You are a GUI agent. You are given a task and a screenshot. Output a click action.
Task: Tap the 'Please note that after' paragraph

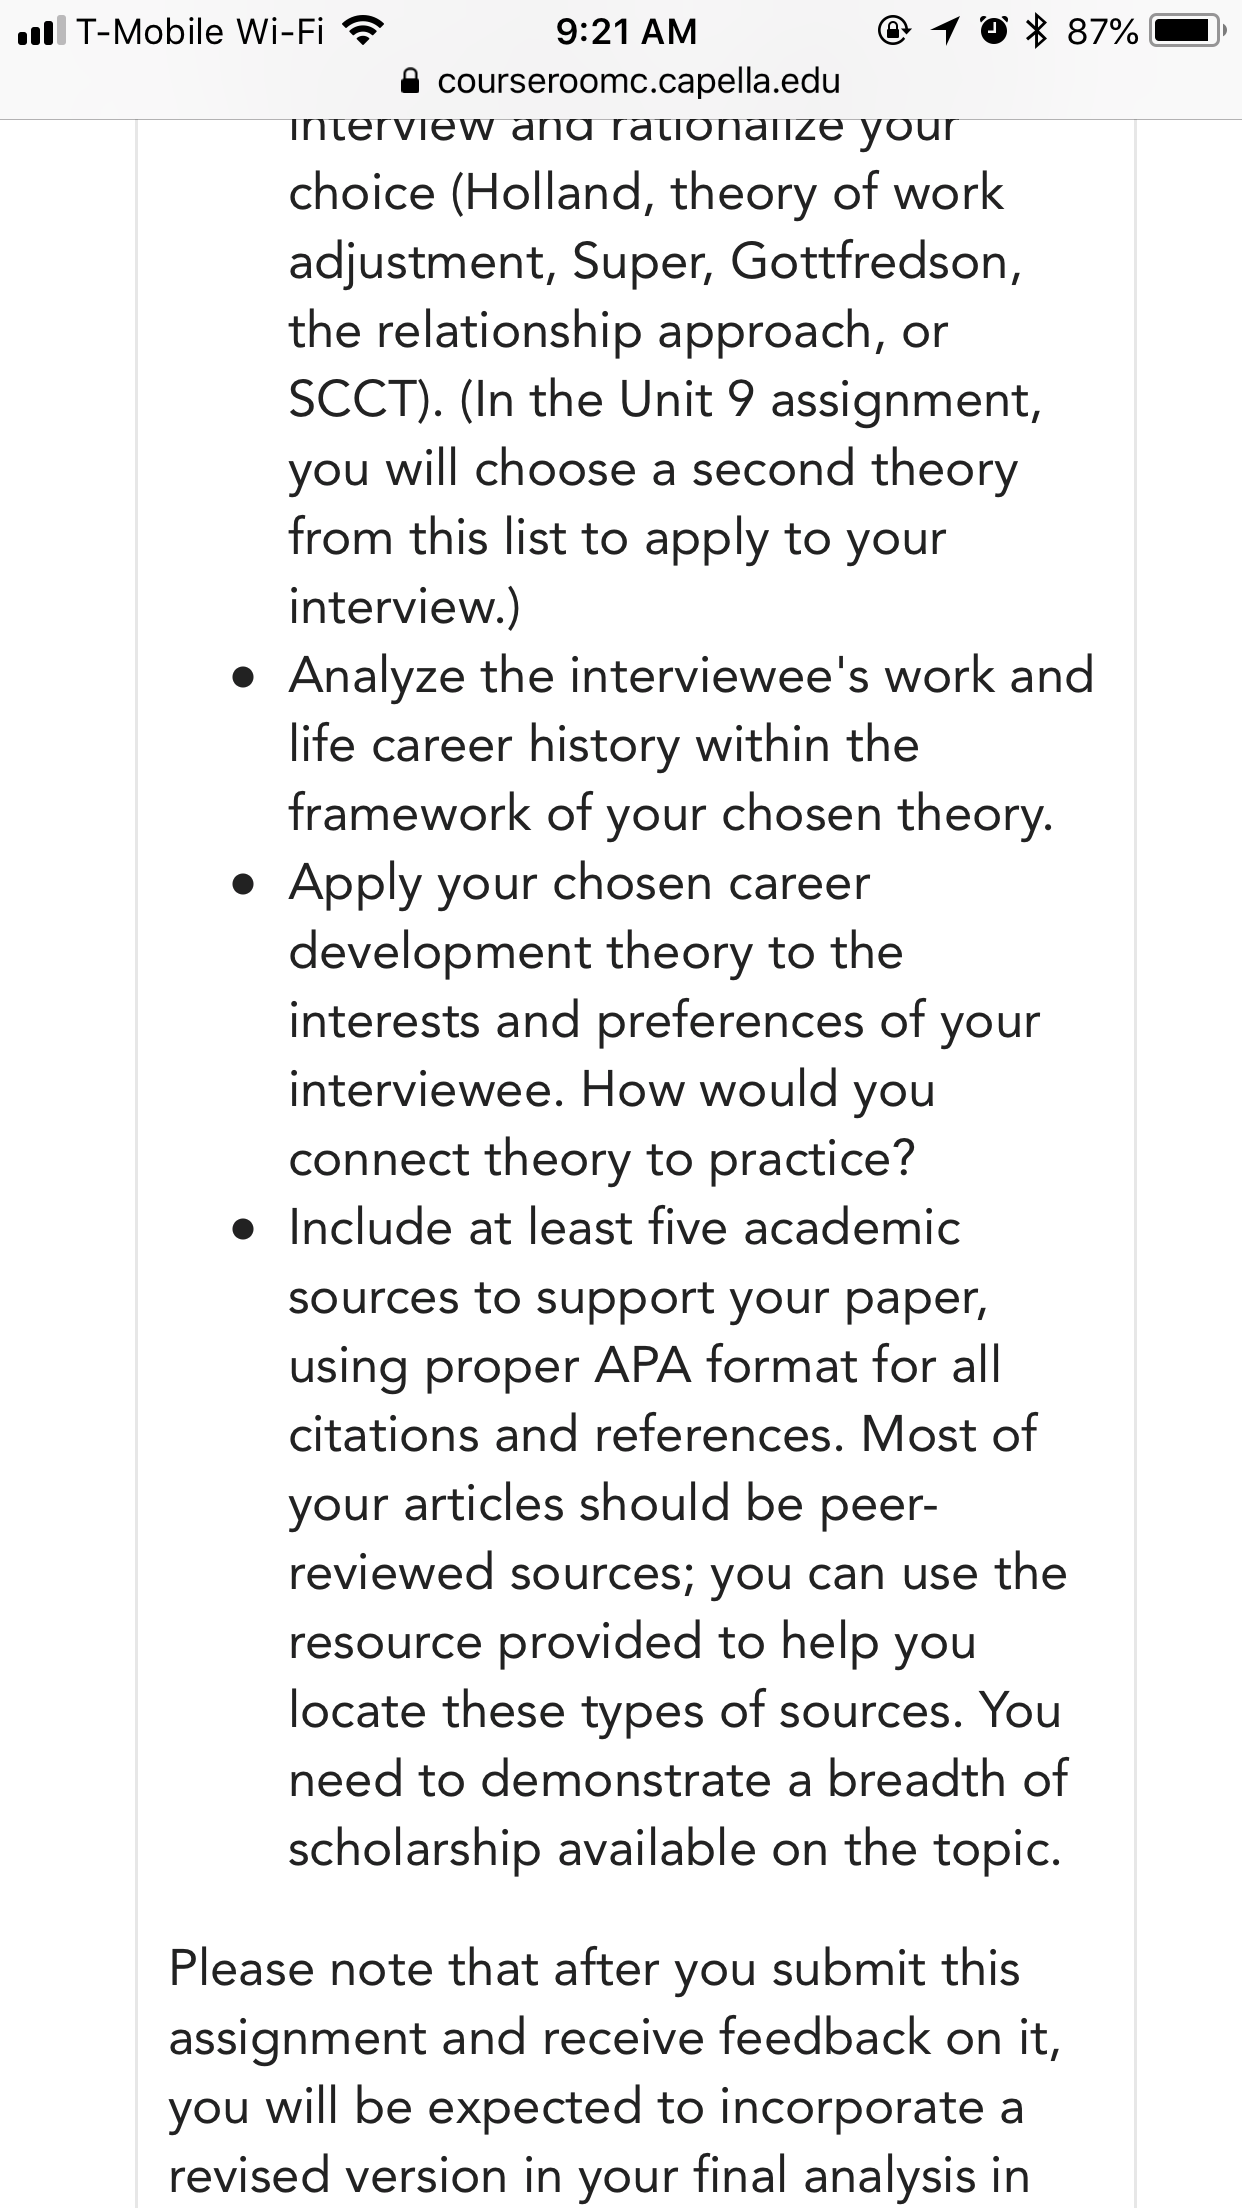pos(615,2073)
